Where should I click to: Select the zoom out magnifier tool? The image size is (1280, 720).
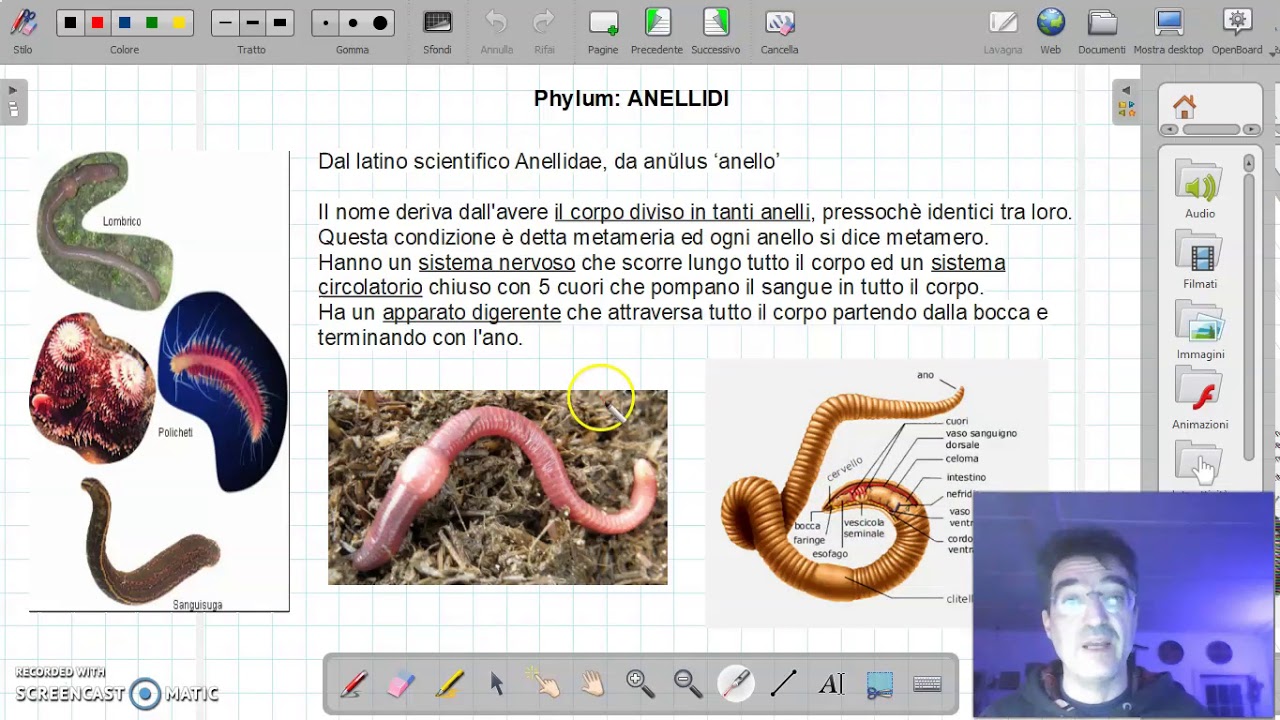688,684
